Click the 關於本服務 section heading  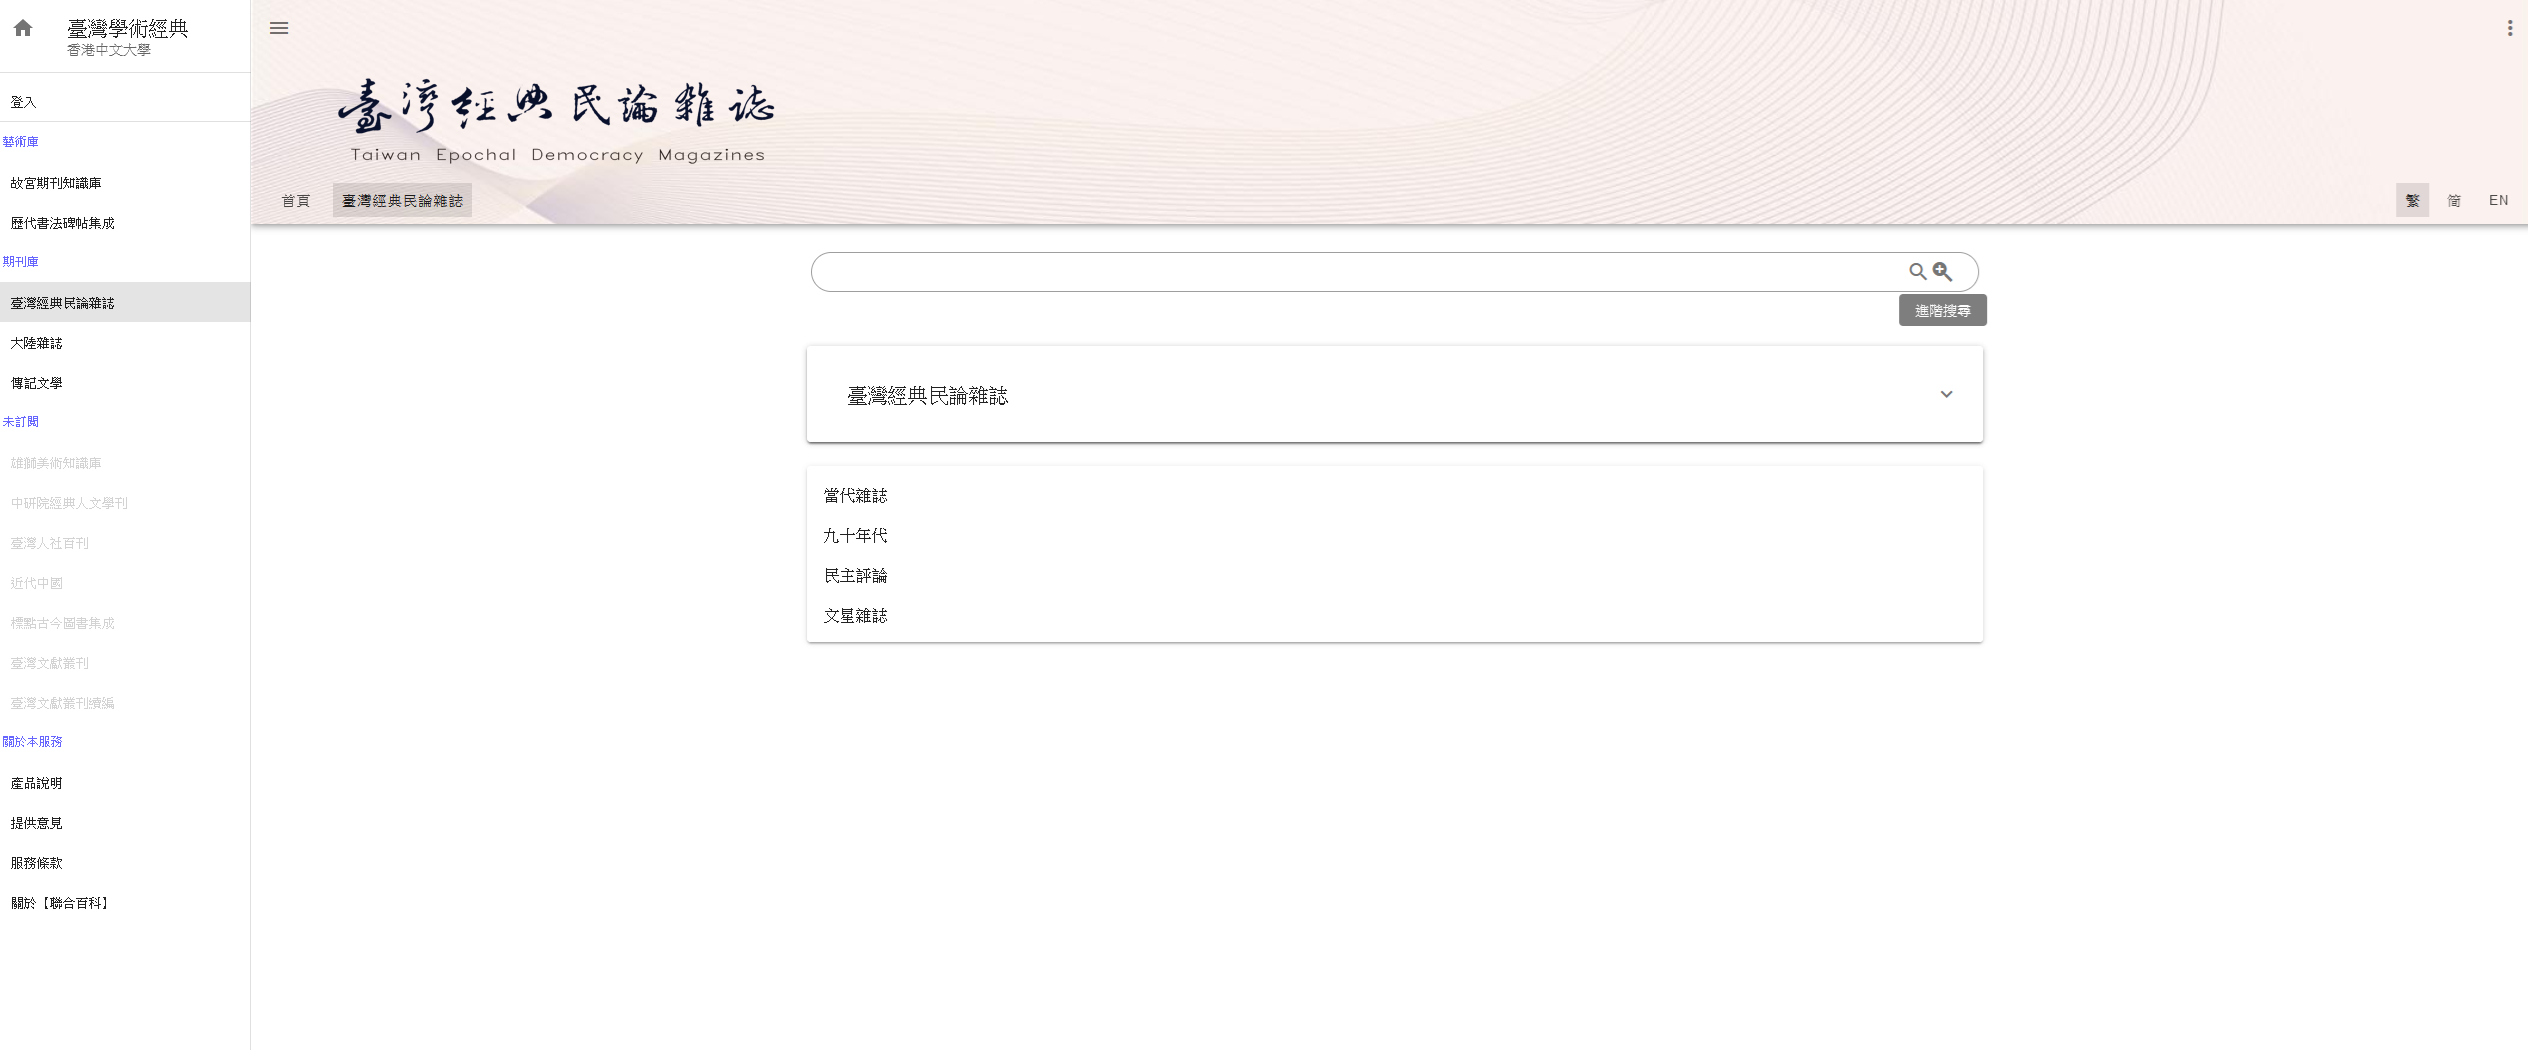tap(32, 742)
